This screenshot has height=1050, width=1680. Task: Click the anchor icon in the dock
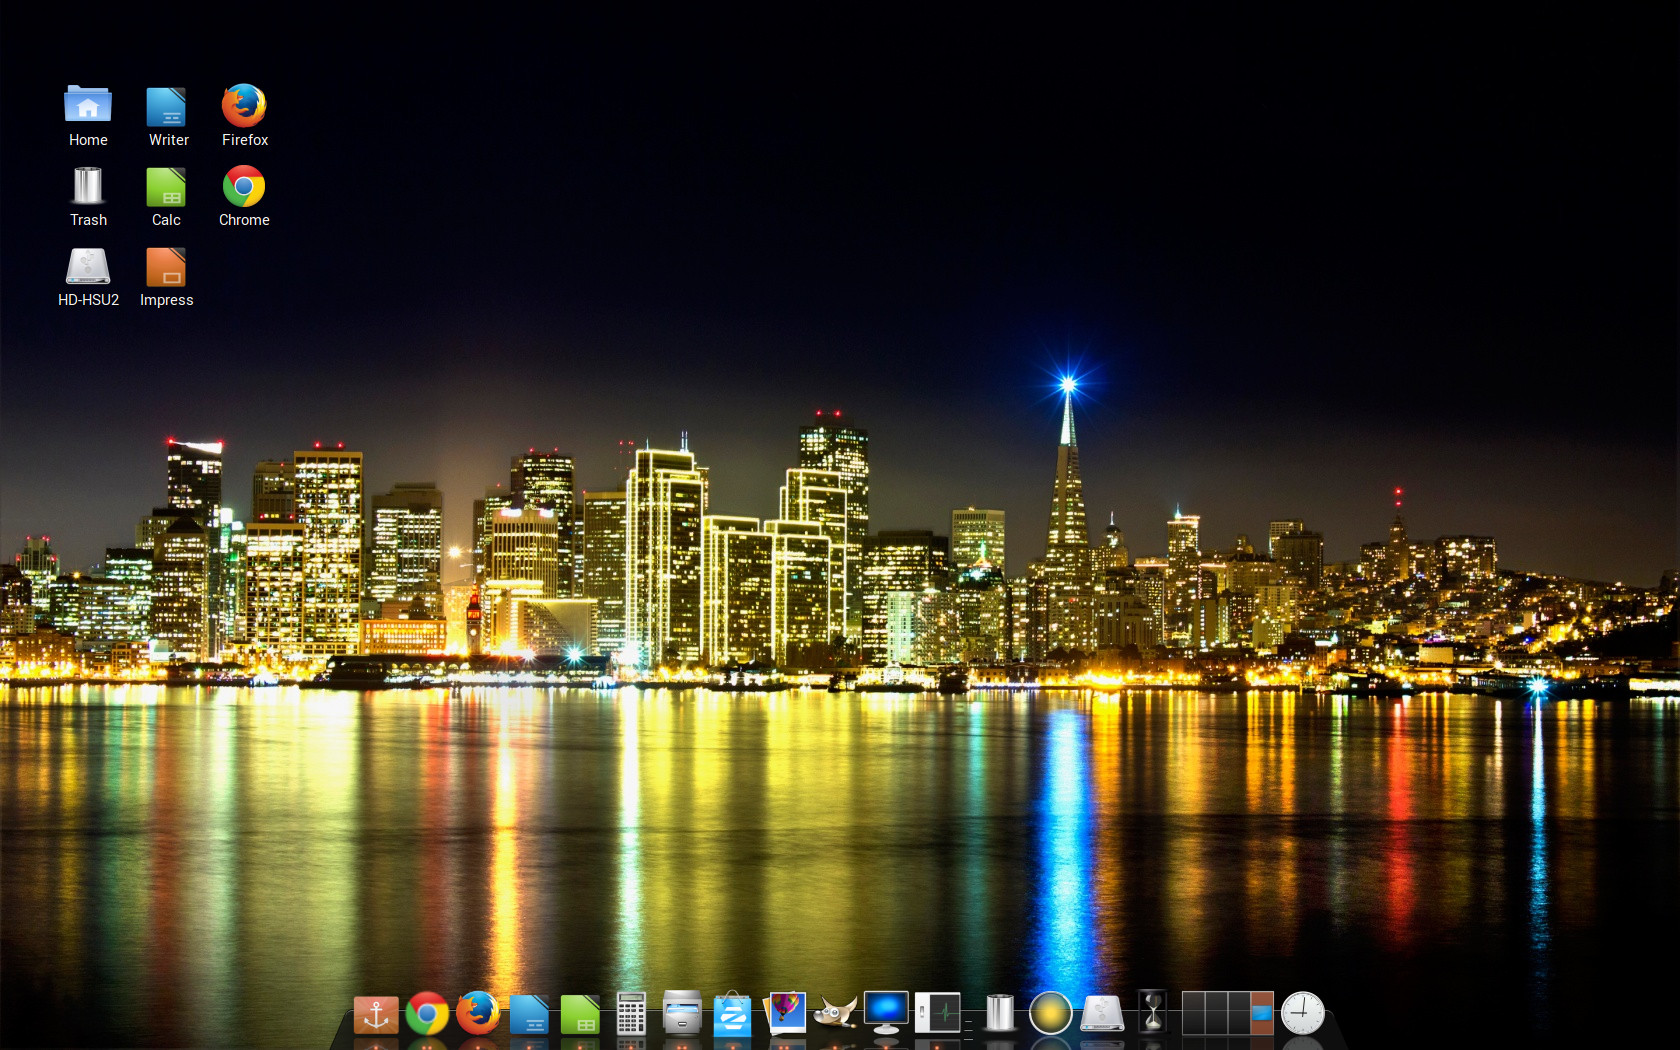coord(376,1014)
